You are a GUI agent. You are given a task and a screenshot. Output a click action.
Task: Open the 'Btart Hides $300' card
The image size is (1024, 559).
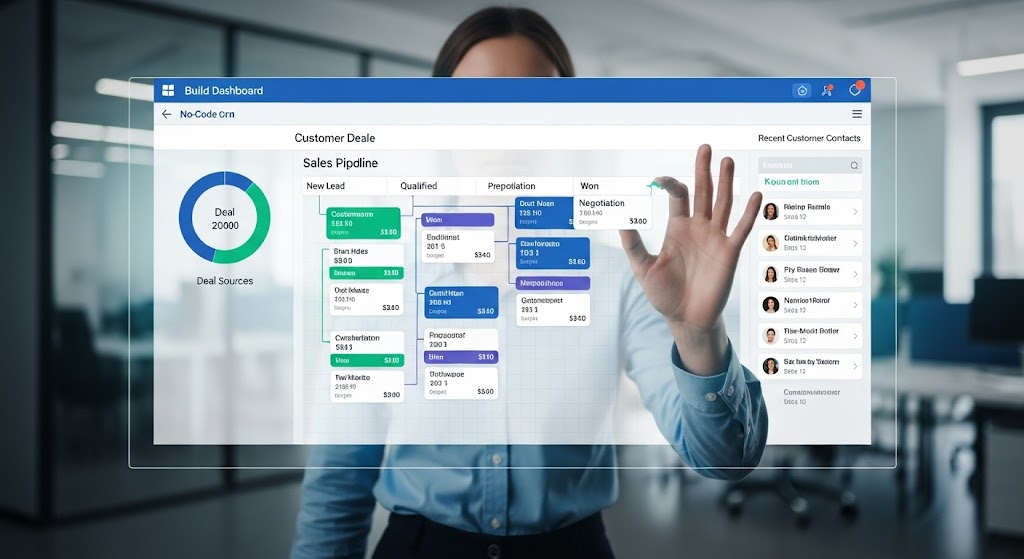(x=366, y=256)
